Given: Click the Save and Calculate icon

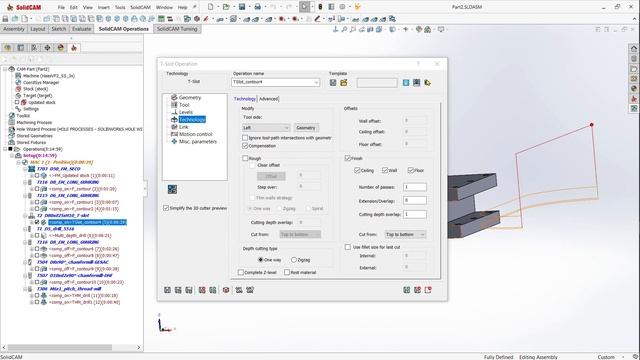Looking at the screenshot, I should [178, 290].
